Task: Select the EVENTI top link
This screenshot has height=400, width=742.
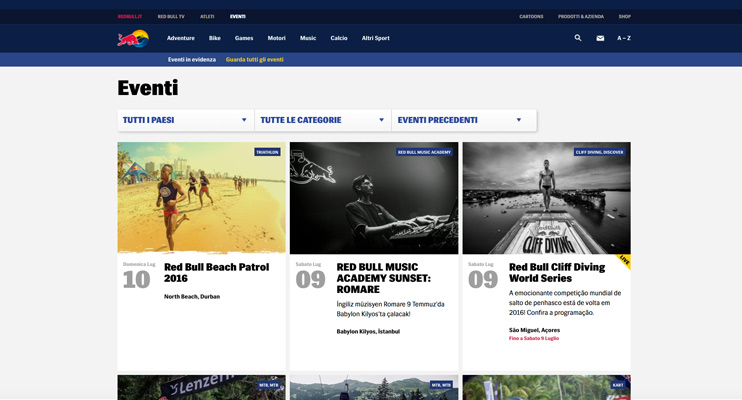Action: (238, 17)
